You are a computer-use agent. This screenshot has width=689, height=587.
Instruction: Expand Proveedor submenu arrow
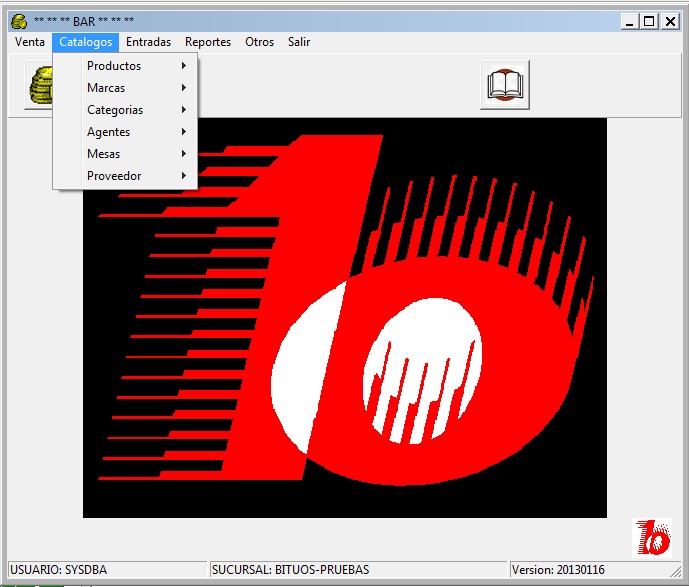[184, 176]
